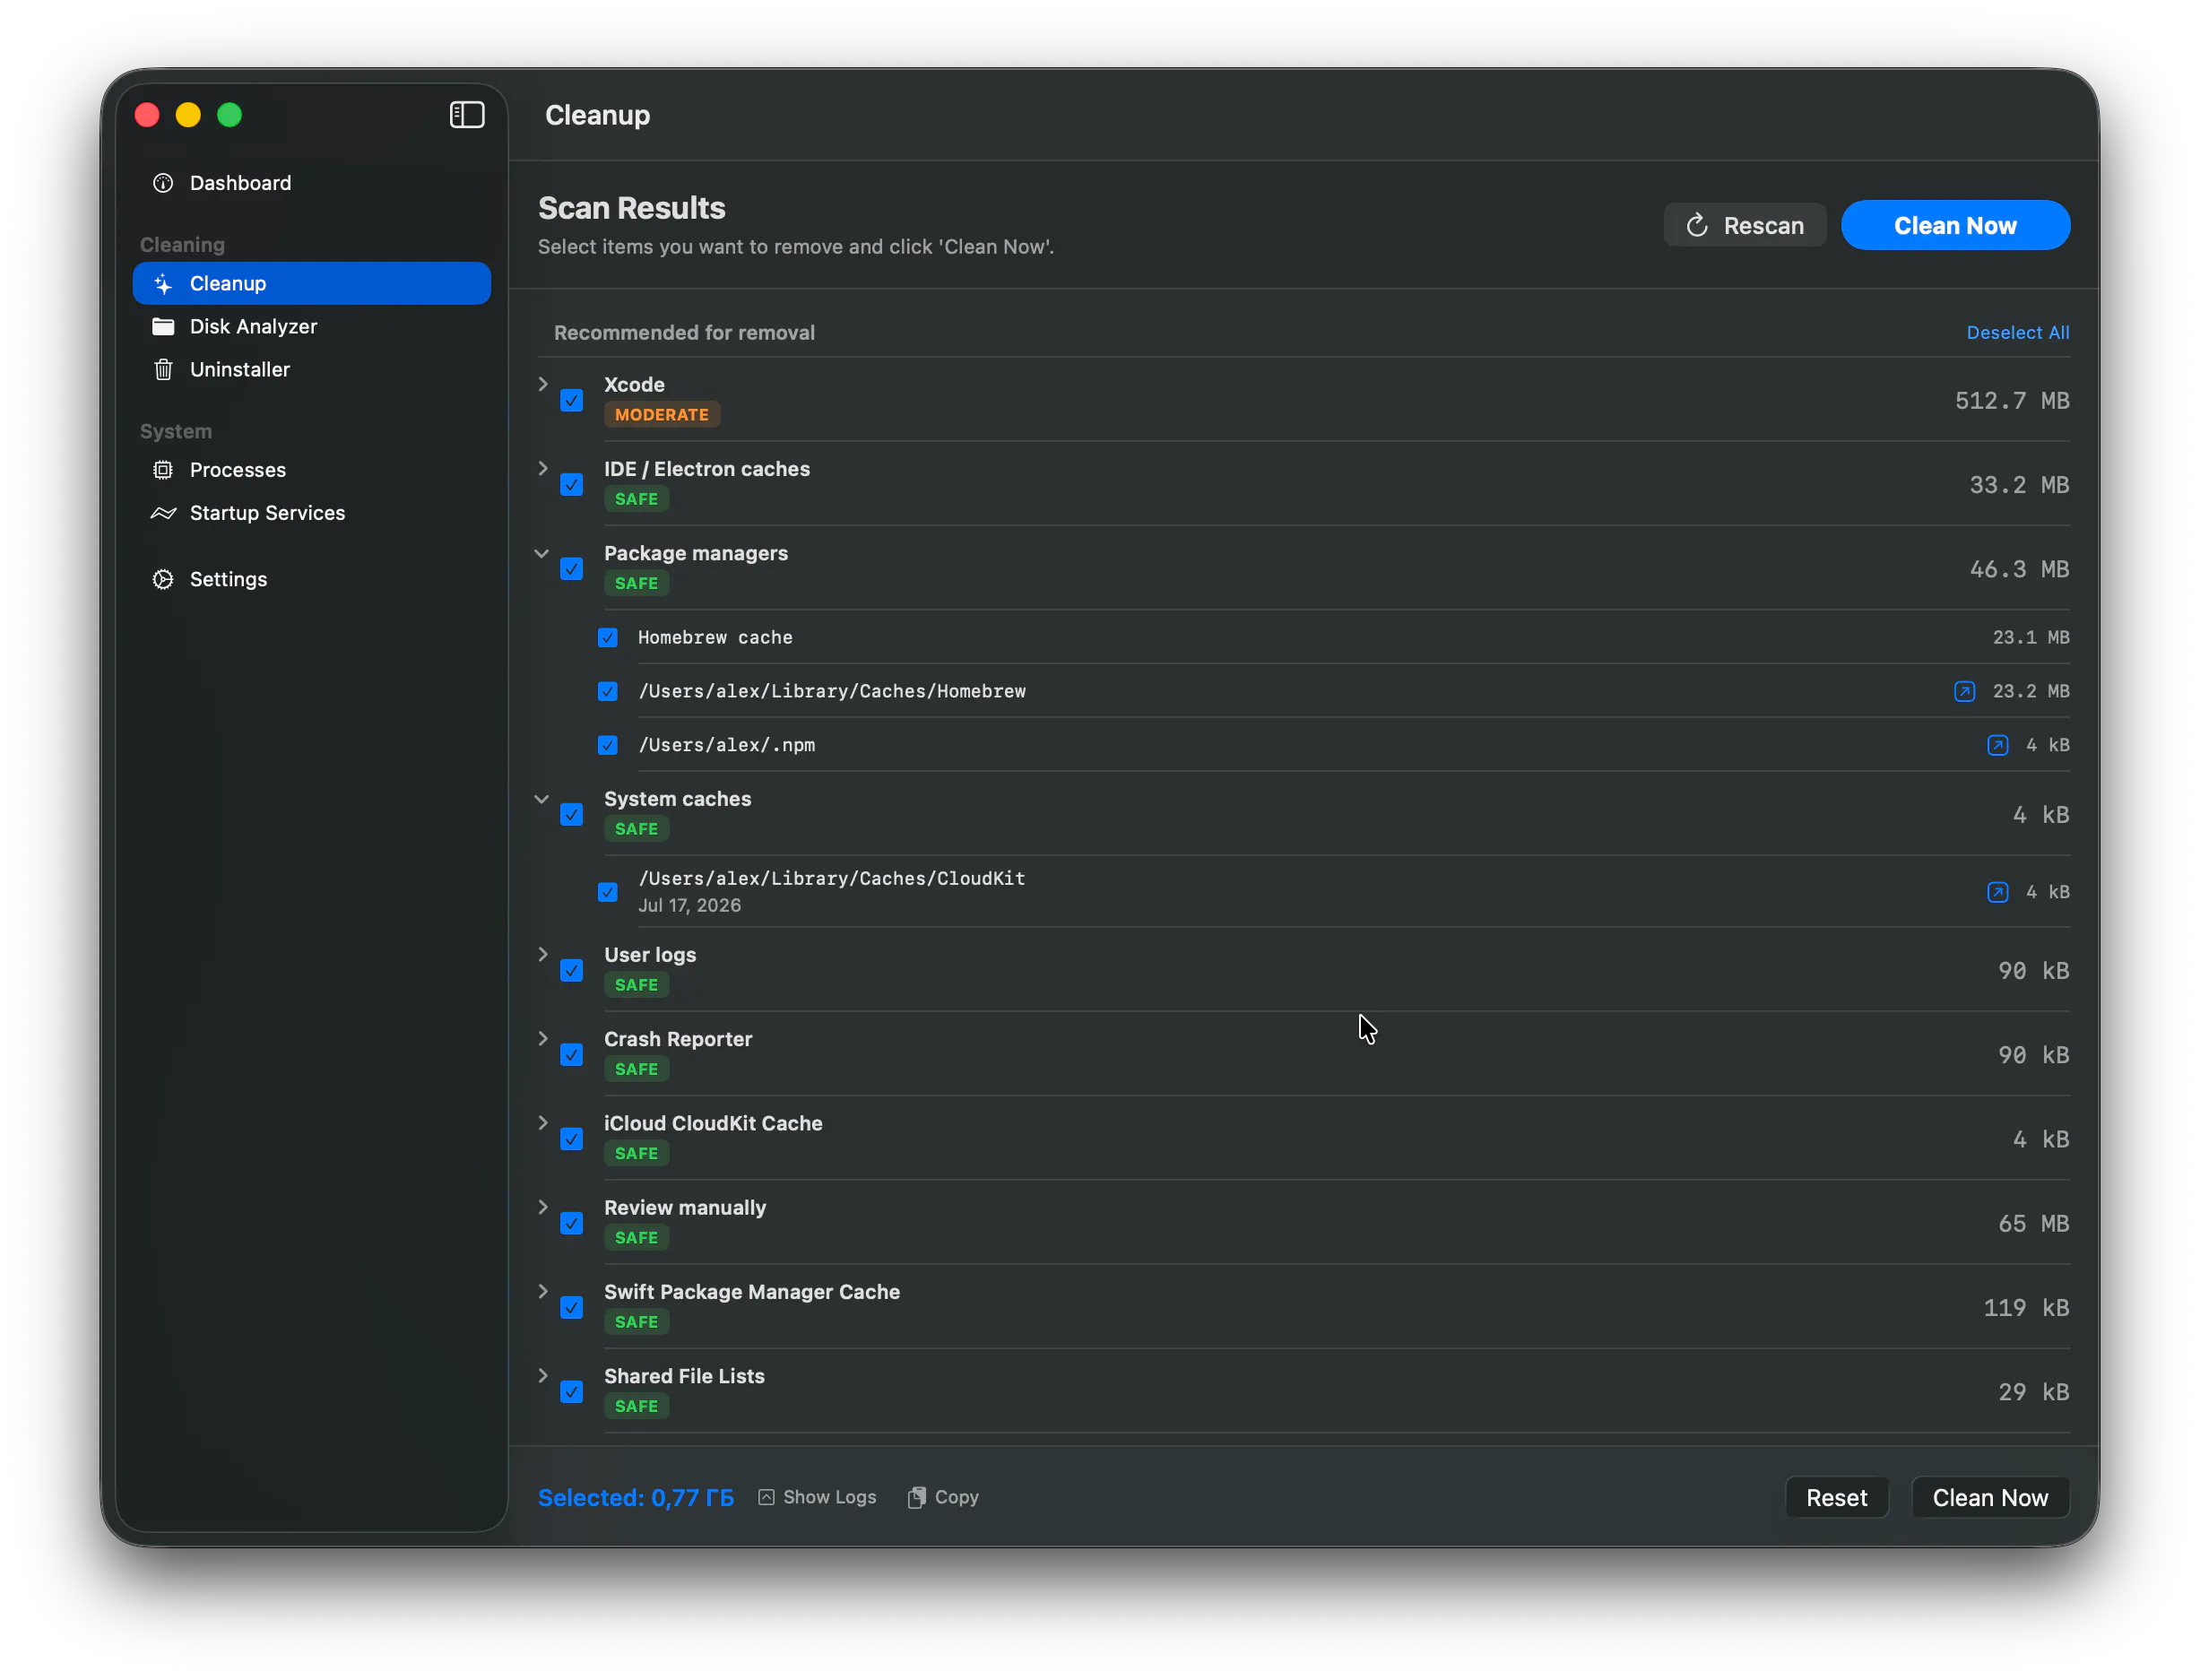Click the 46.3 MB size value
Viewport: 2200px width, 1680px height.
tap(2019, 570)
